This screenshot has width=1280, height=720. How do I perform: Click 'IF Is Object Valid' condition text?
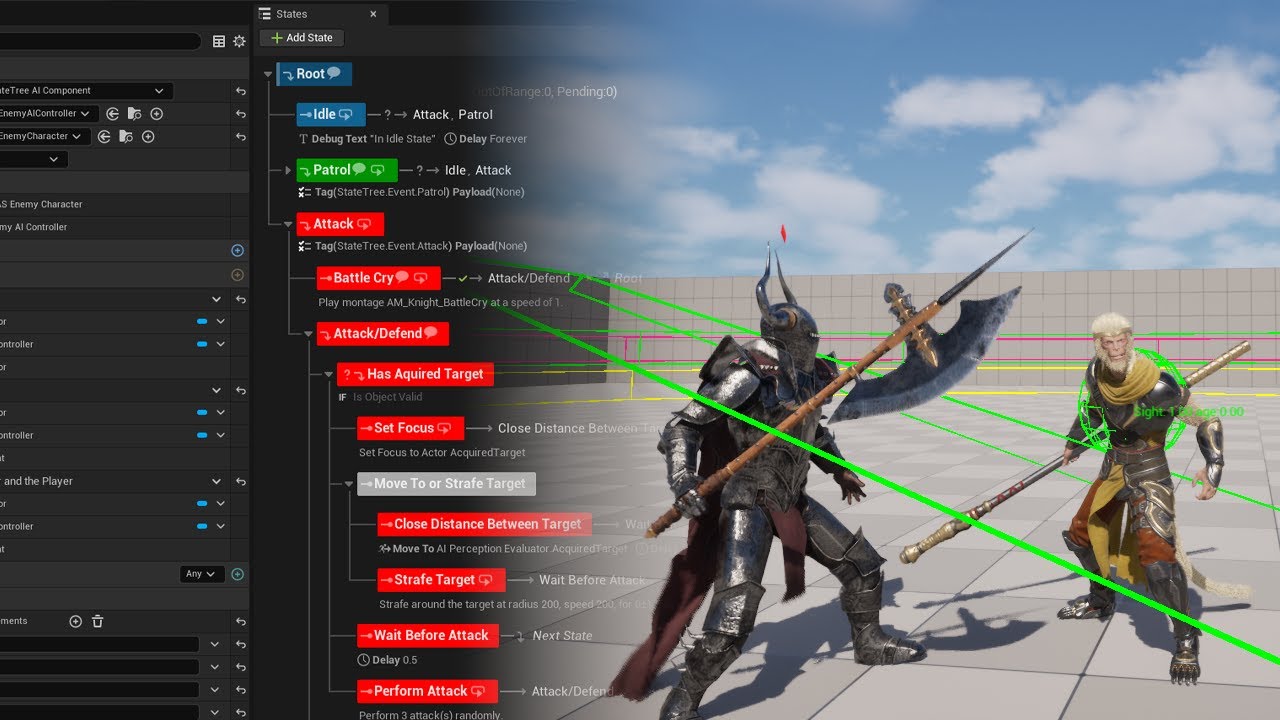380,397
